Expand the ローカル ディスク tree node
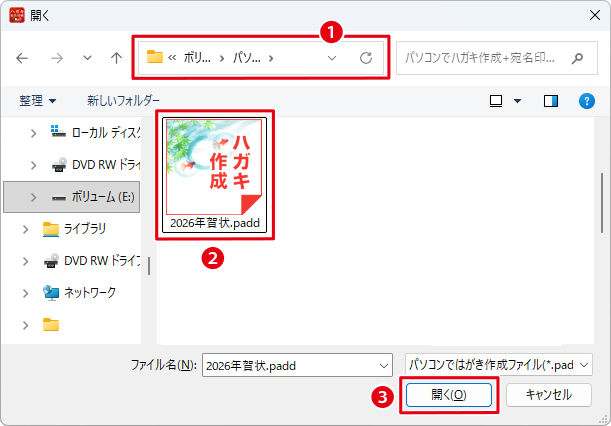This screenshot has width=611, height=426. coord(34,134)
